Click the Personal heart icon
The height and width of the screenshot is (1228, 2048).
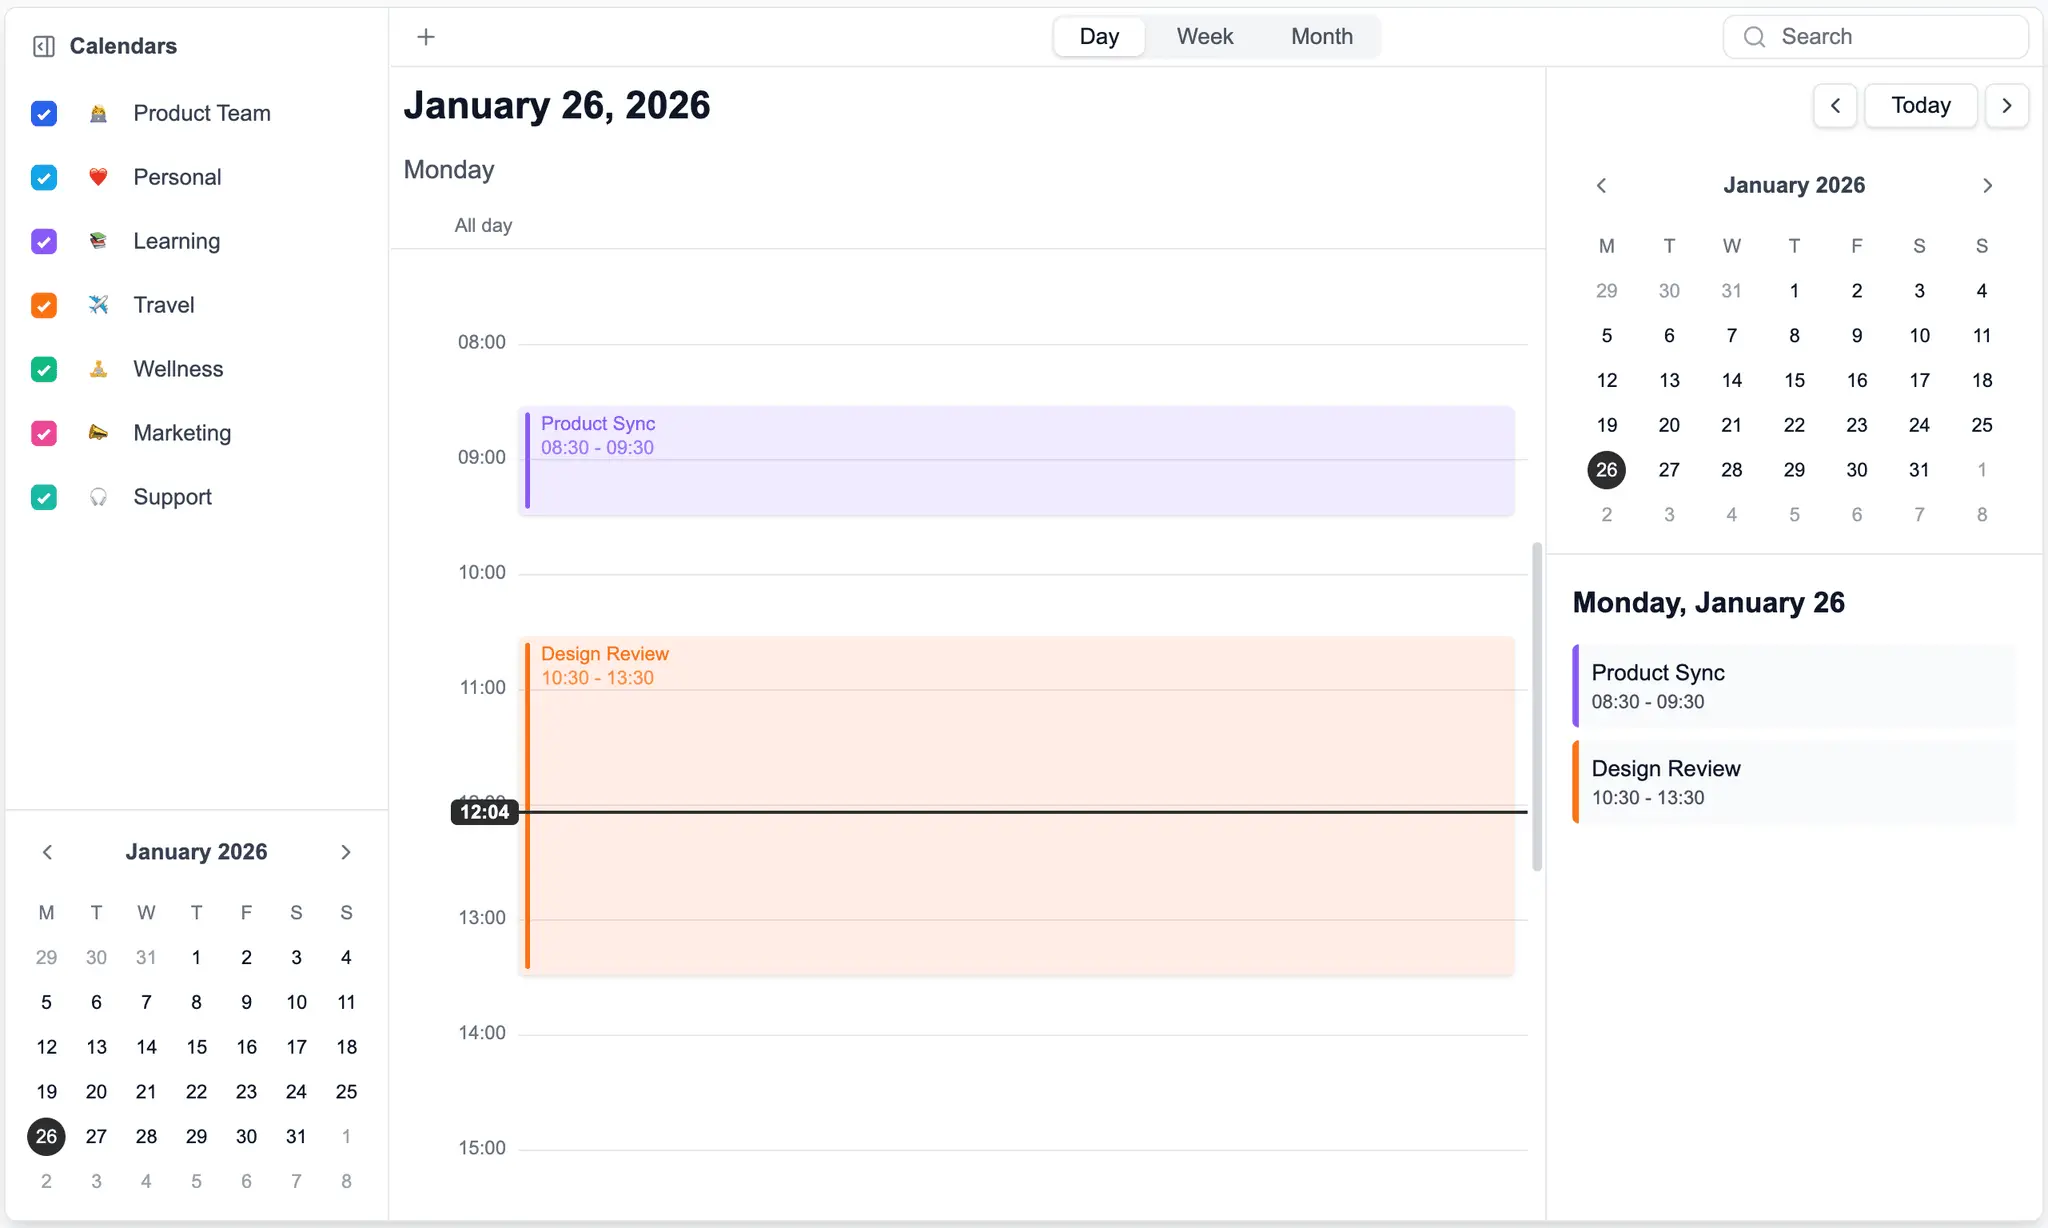pyautogui.click(x=98, y=177)
